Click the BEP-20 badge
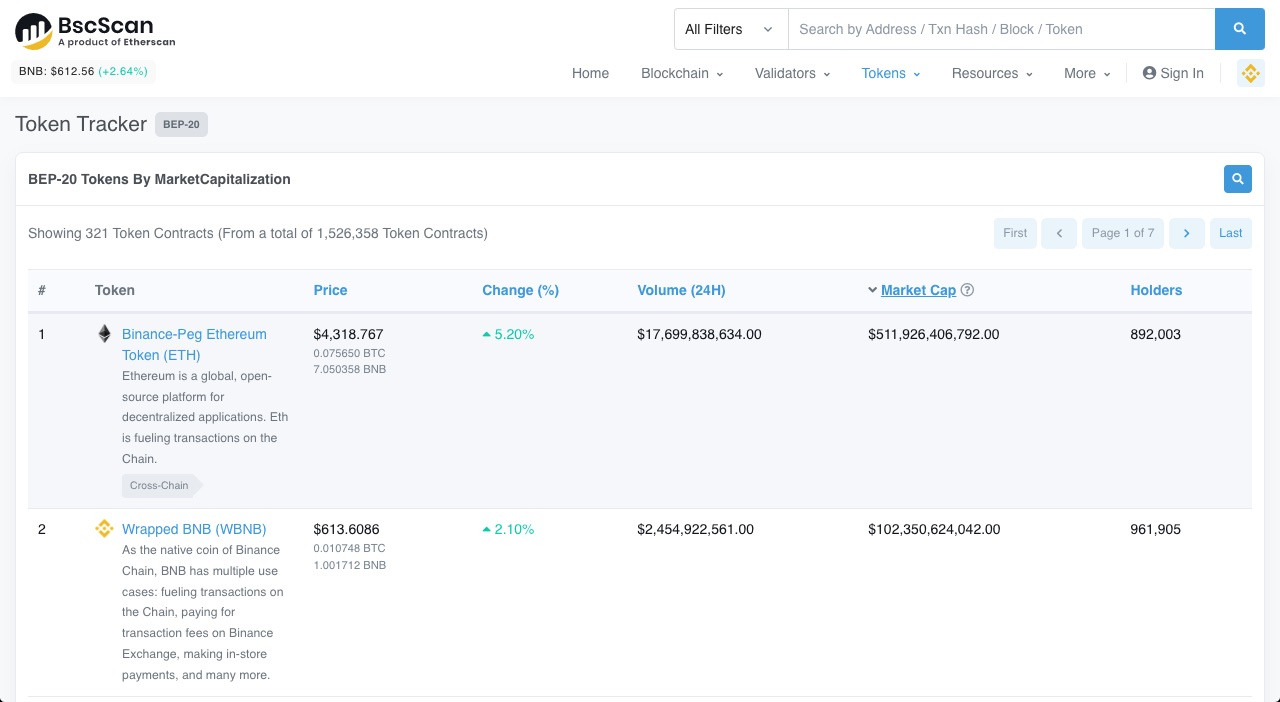 [181, 125]
